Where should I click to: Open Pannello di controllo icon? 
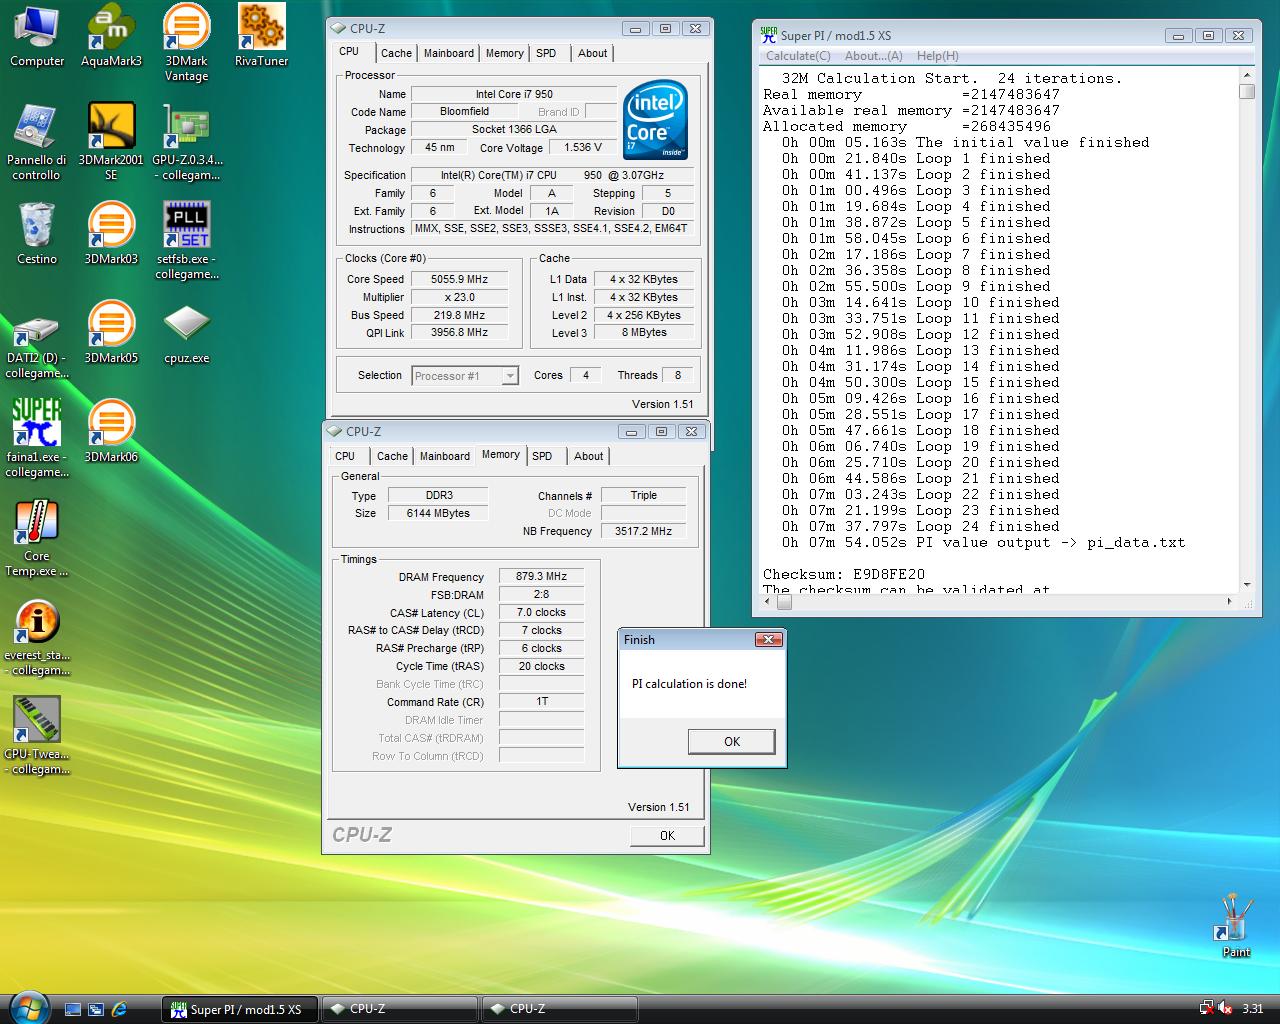point(37,142)
